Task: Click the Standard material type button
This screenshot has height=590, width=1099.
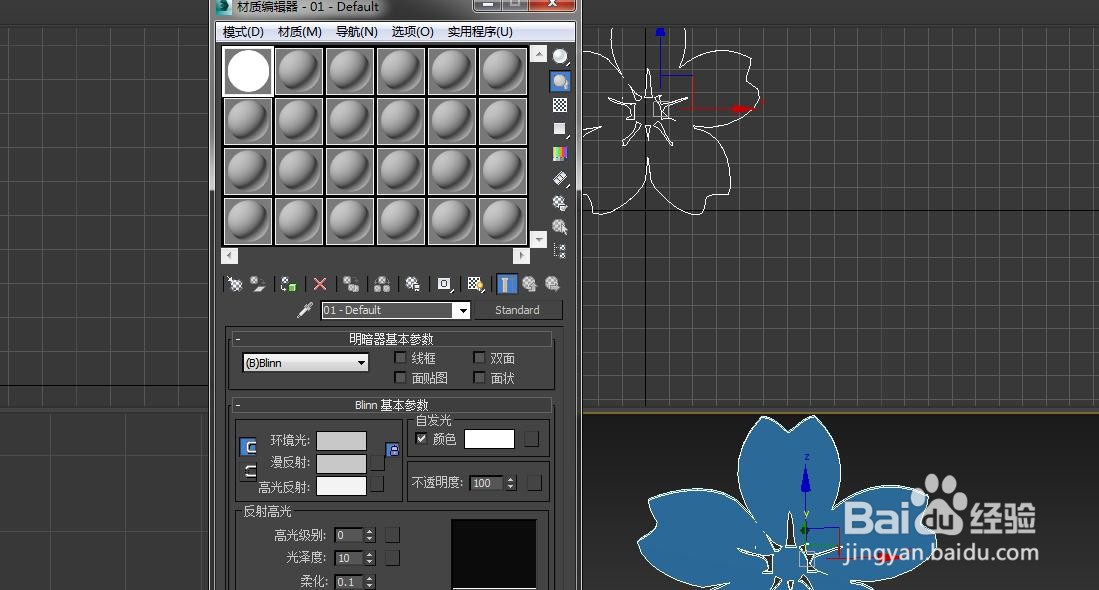Action: click(519, 310)
